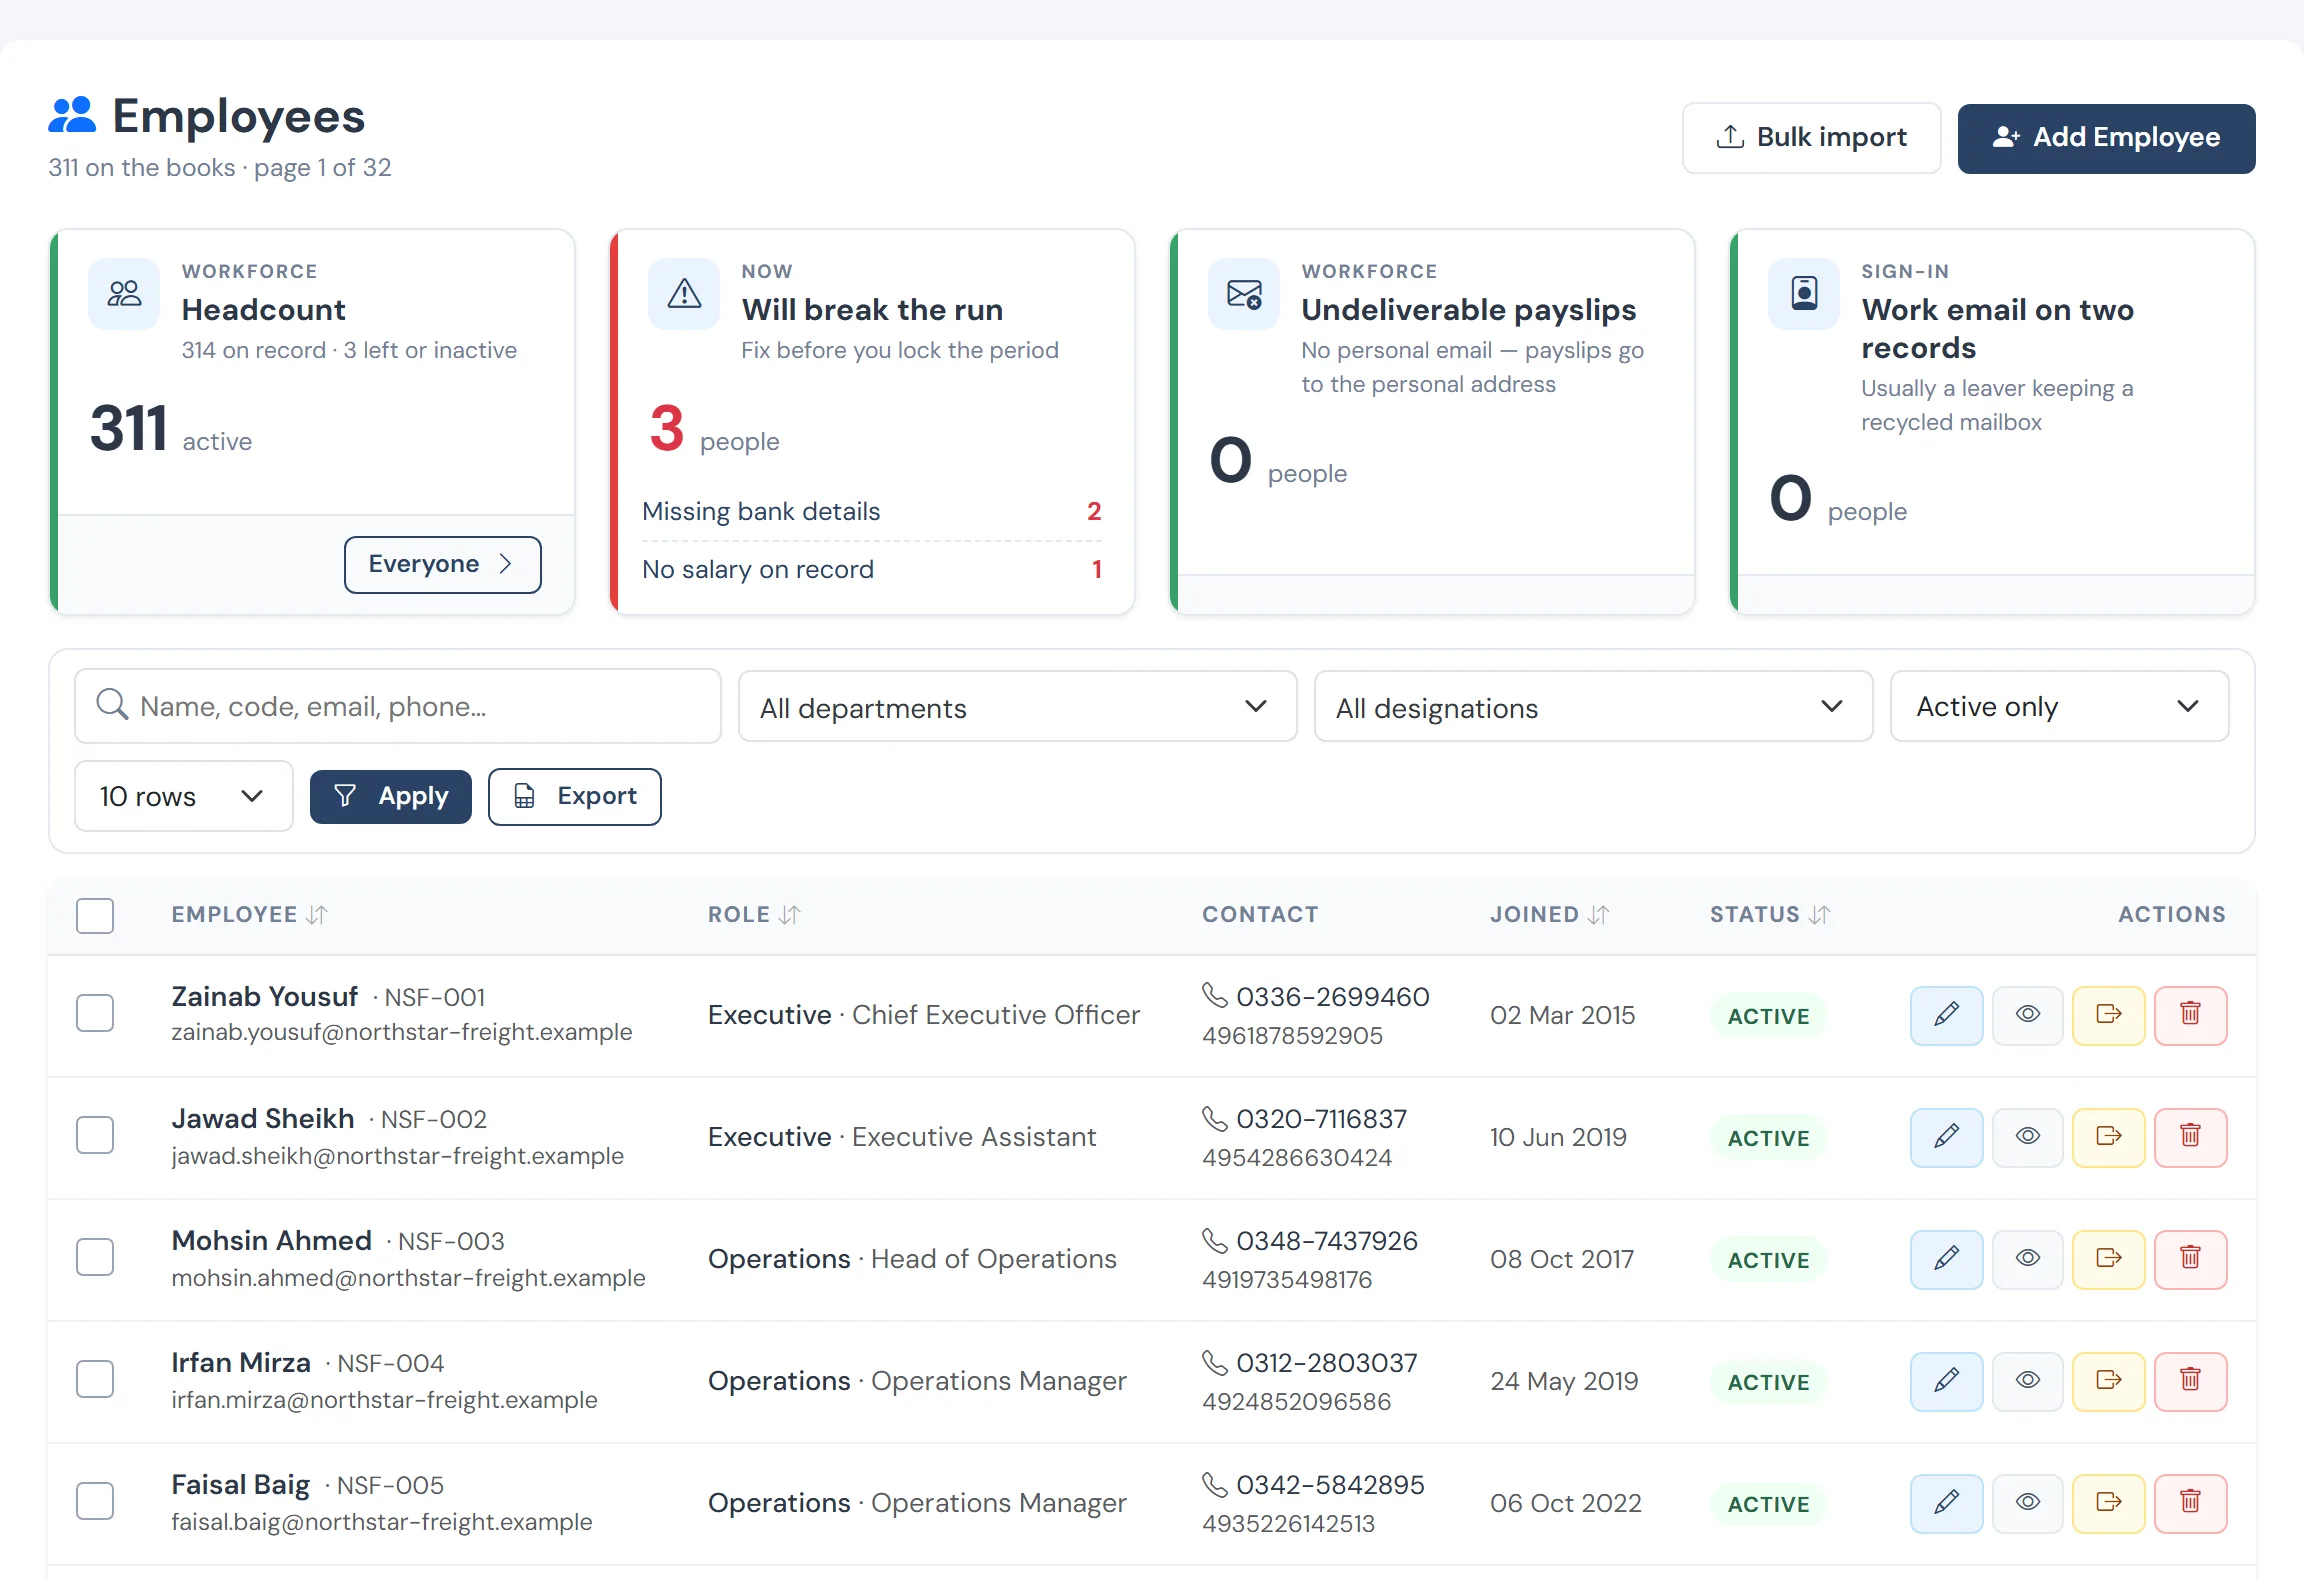Open the edit pencil for Jawad Sheikh
Screen dimensions: 2304x1580
click(x=1946, y=1137)
